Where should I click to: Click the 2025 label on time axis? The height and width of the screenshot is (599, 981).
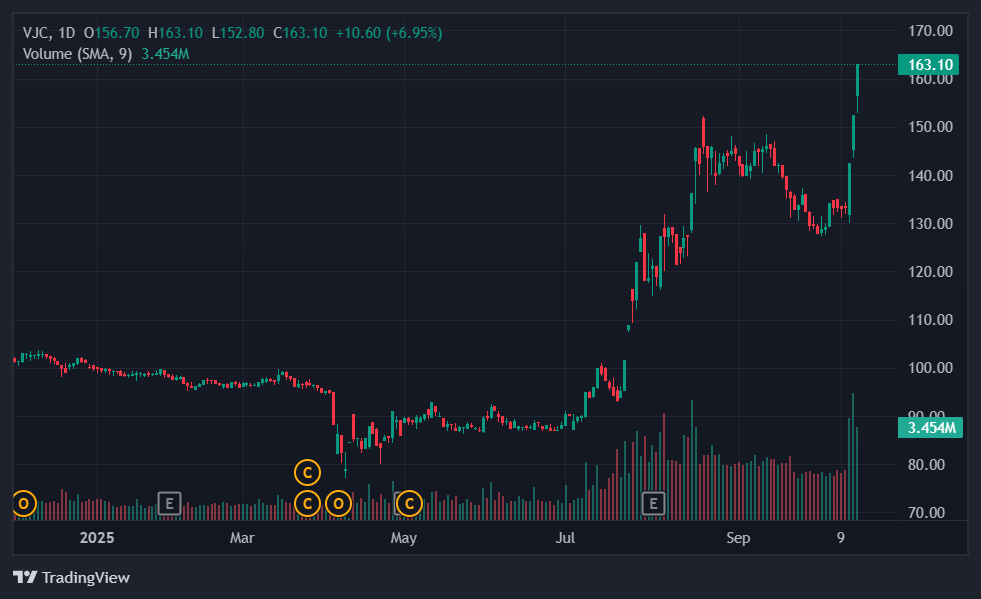[x=100, y=538]
